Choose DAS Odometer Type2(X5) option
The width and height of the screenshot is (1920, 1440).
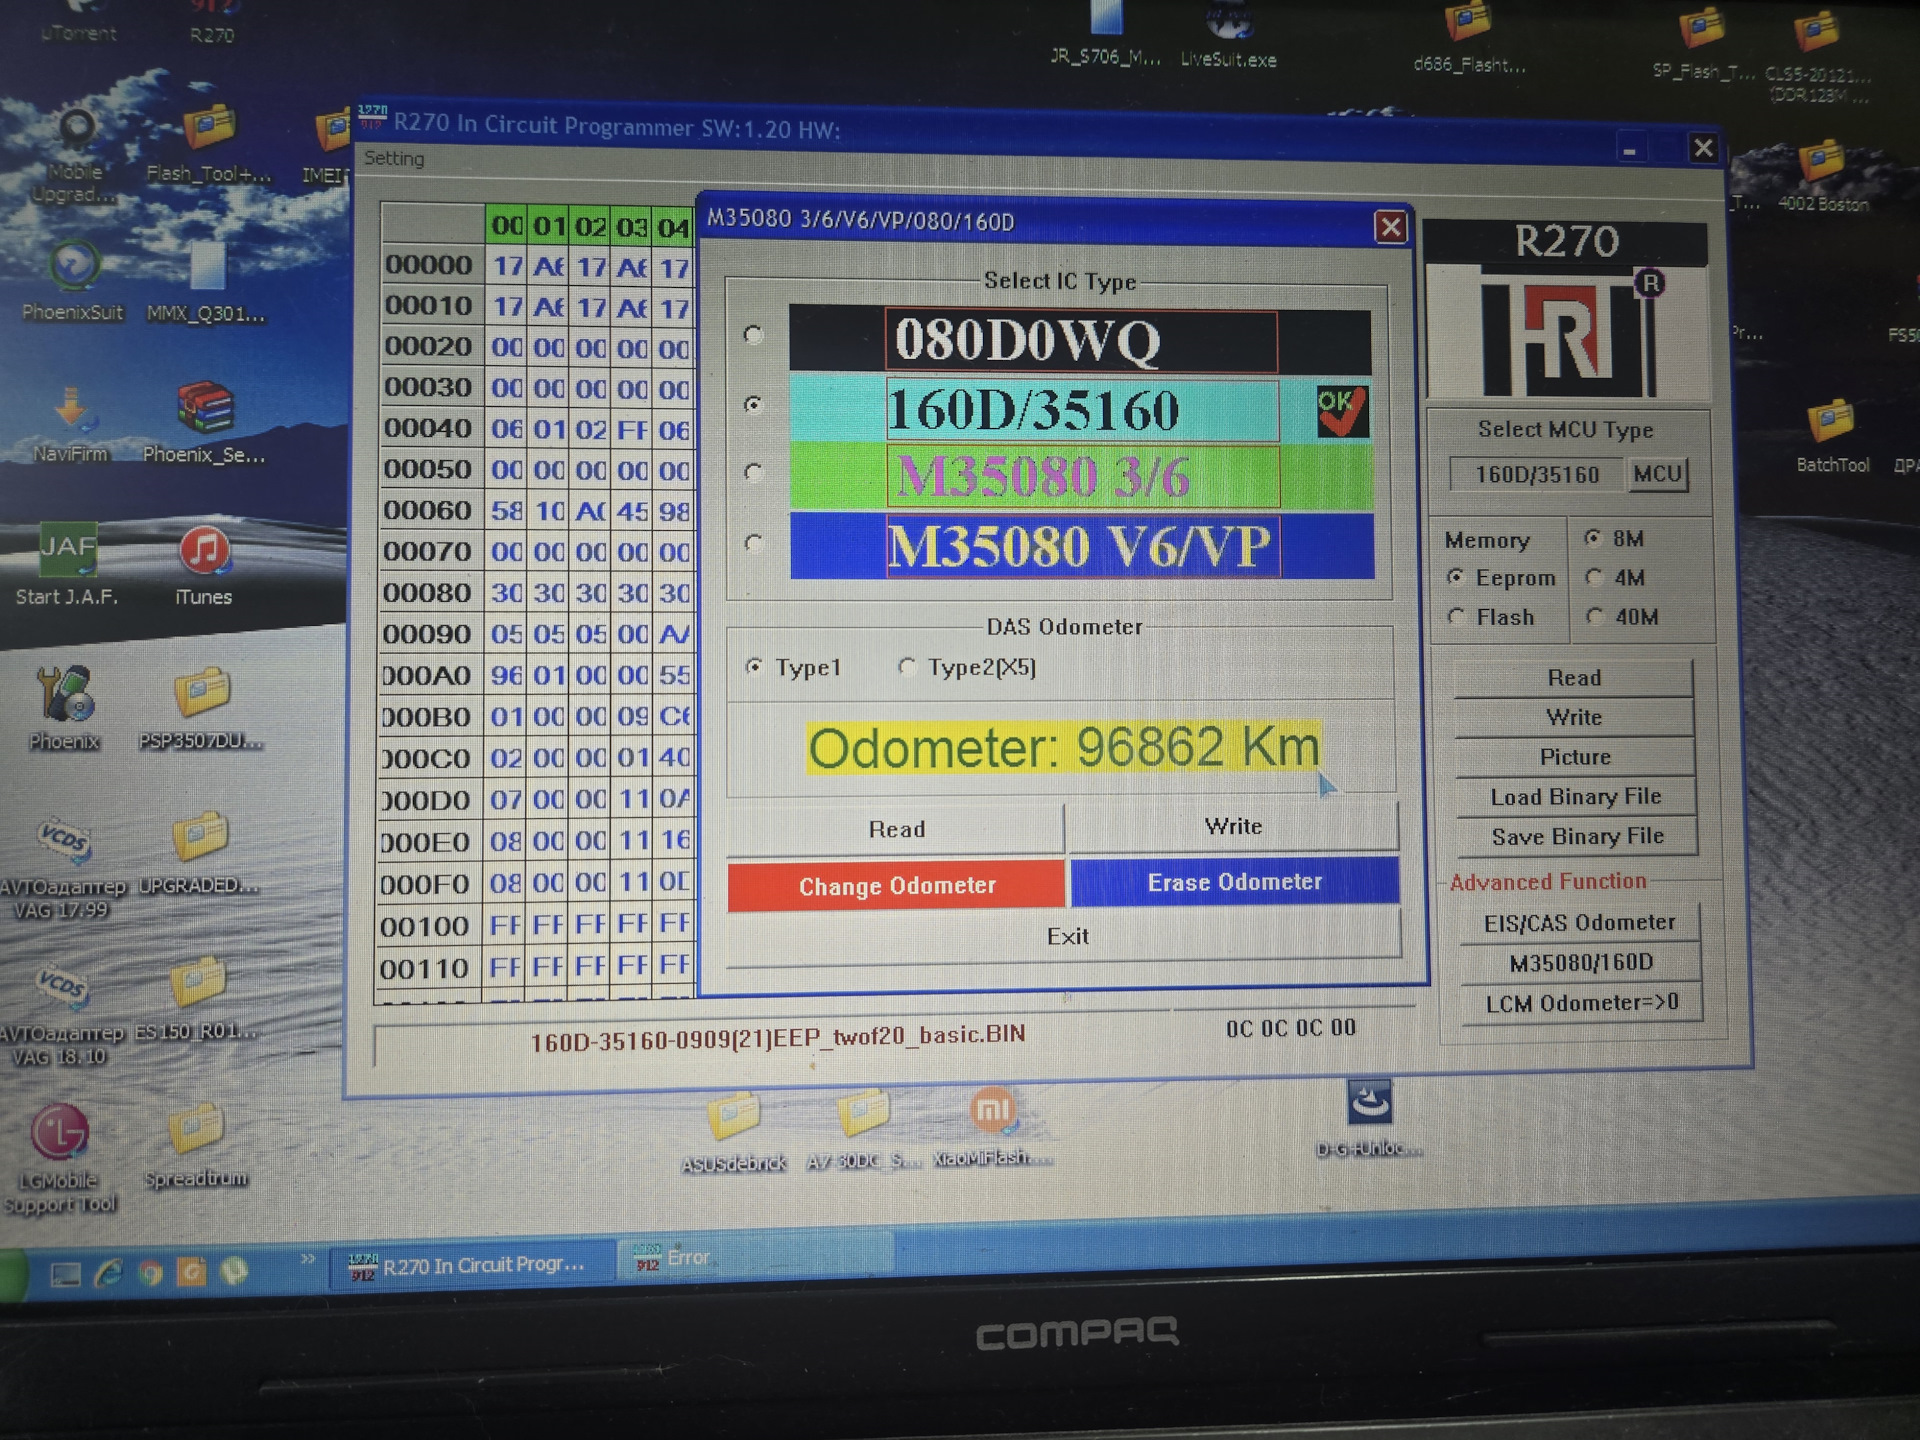[x=907, y=666]
